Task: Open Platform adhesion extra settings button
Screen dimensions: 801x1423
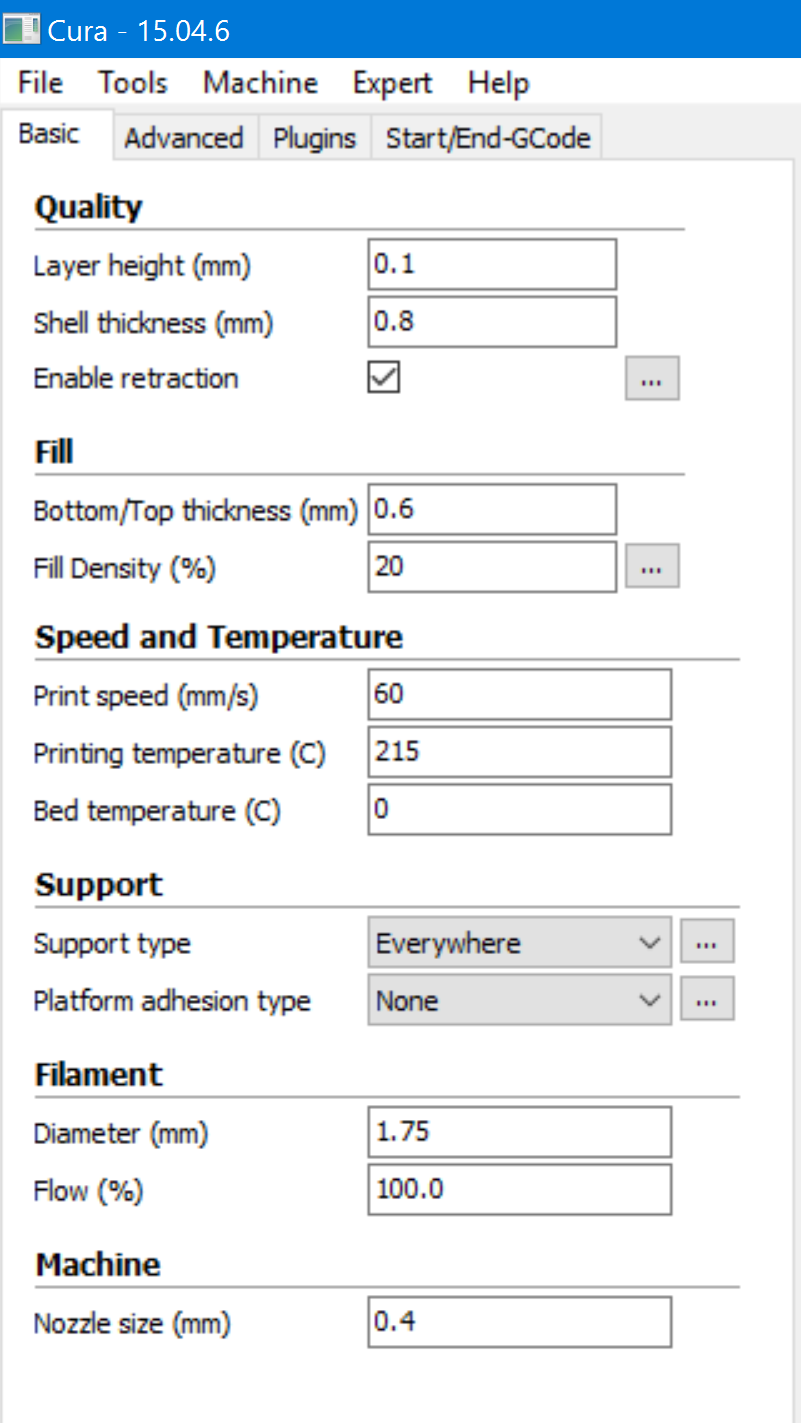Action: click(707, 1000)
